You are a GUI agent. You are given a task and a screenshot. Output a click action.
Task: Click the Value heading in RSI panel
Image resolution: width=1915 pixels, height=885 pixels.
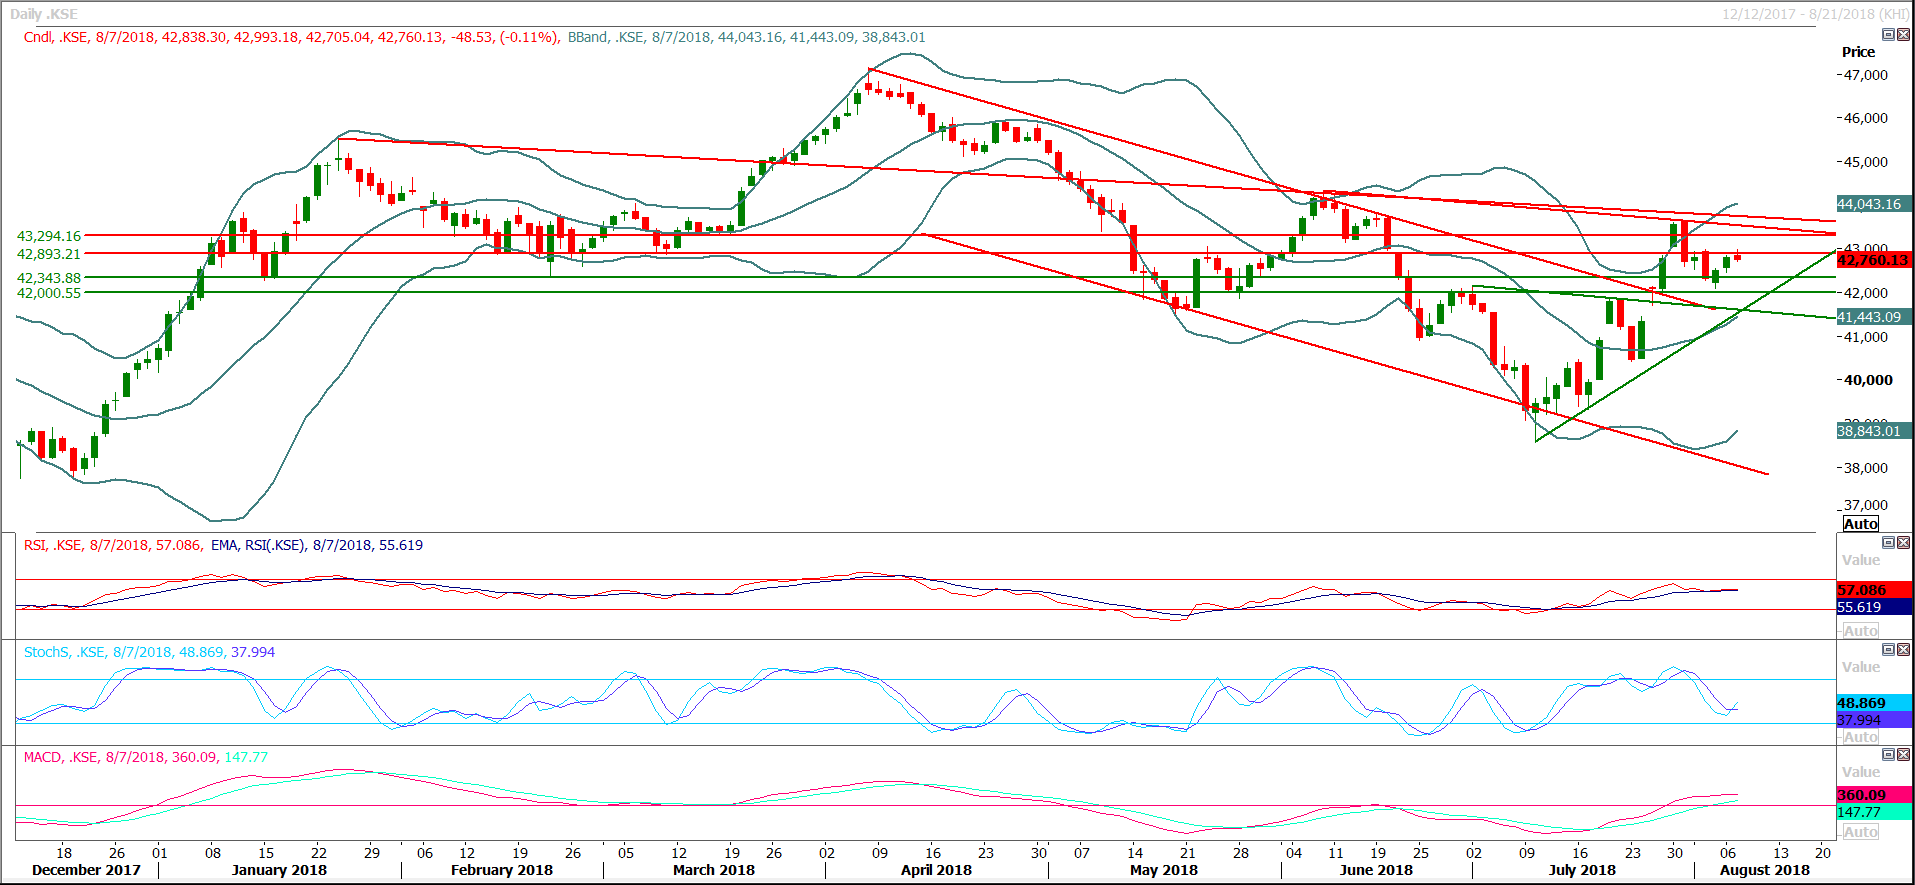click(x=1861, y=560)
